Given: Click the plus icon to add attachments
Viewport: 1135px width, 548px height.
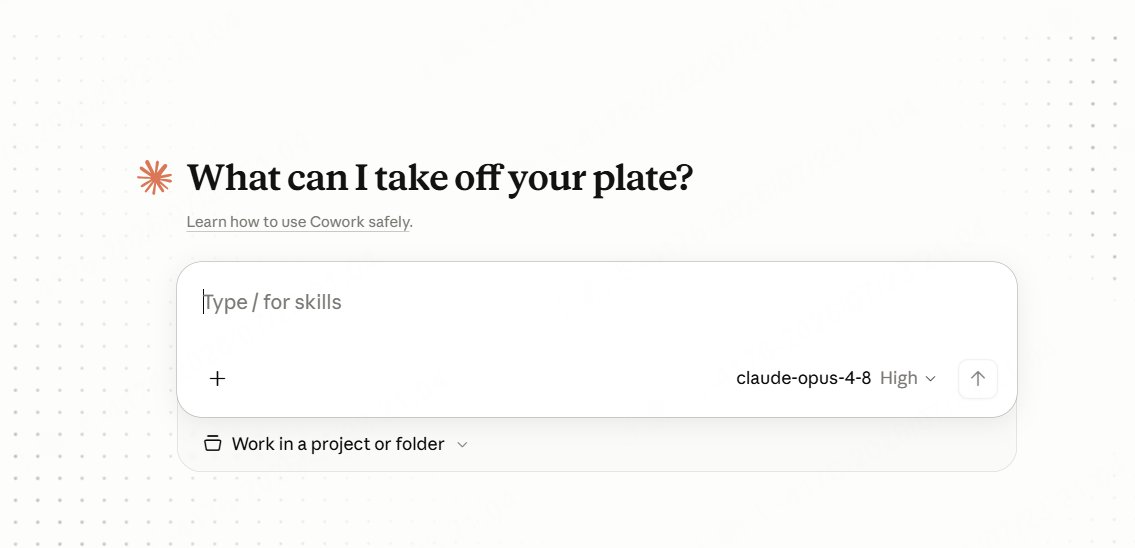Looking at the screenshot, I should pyautogui.click(x=217, y=379).
